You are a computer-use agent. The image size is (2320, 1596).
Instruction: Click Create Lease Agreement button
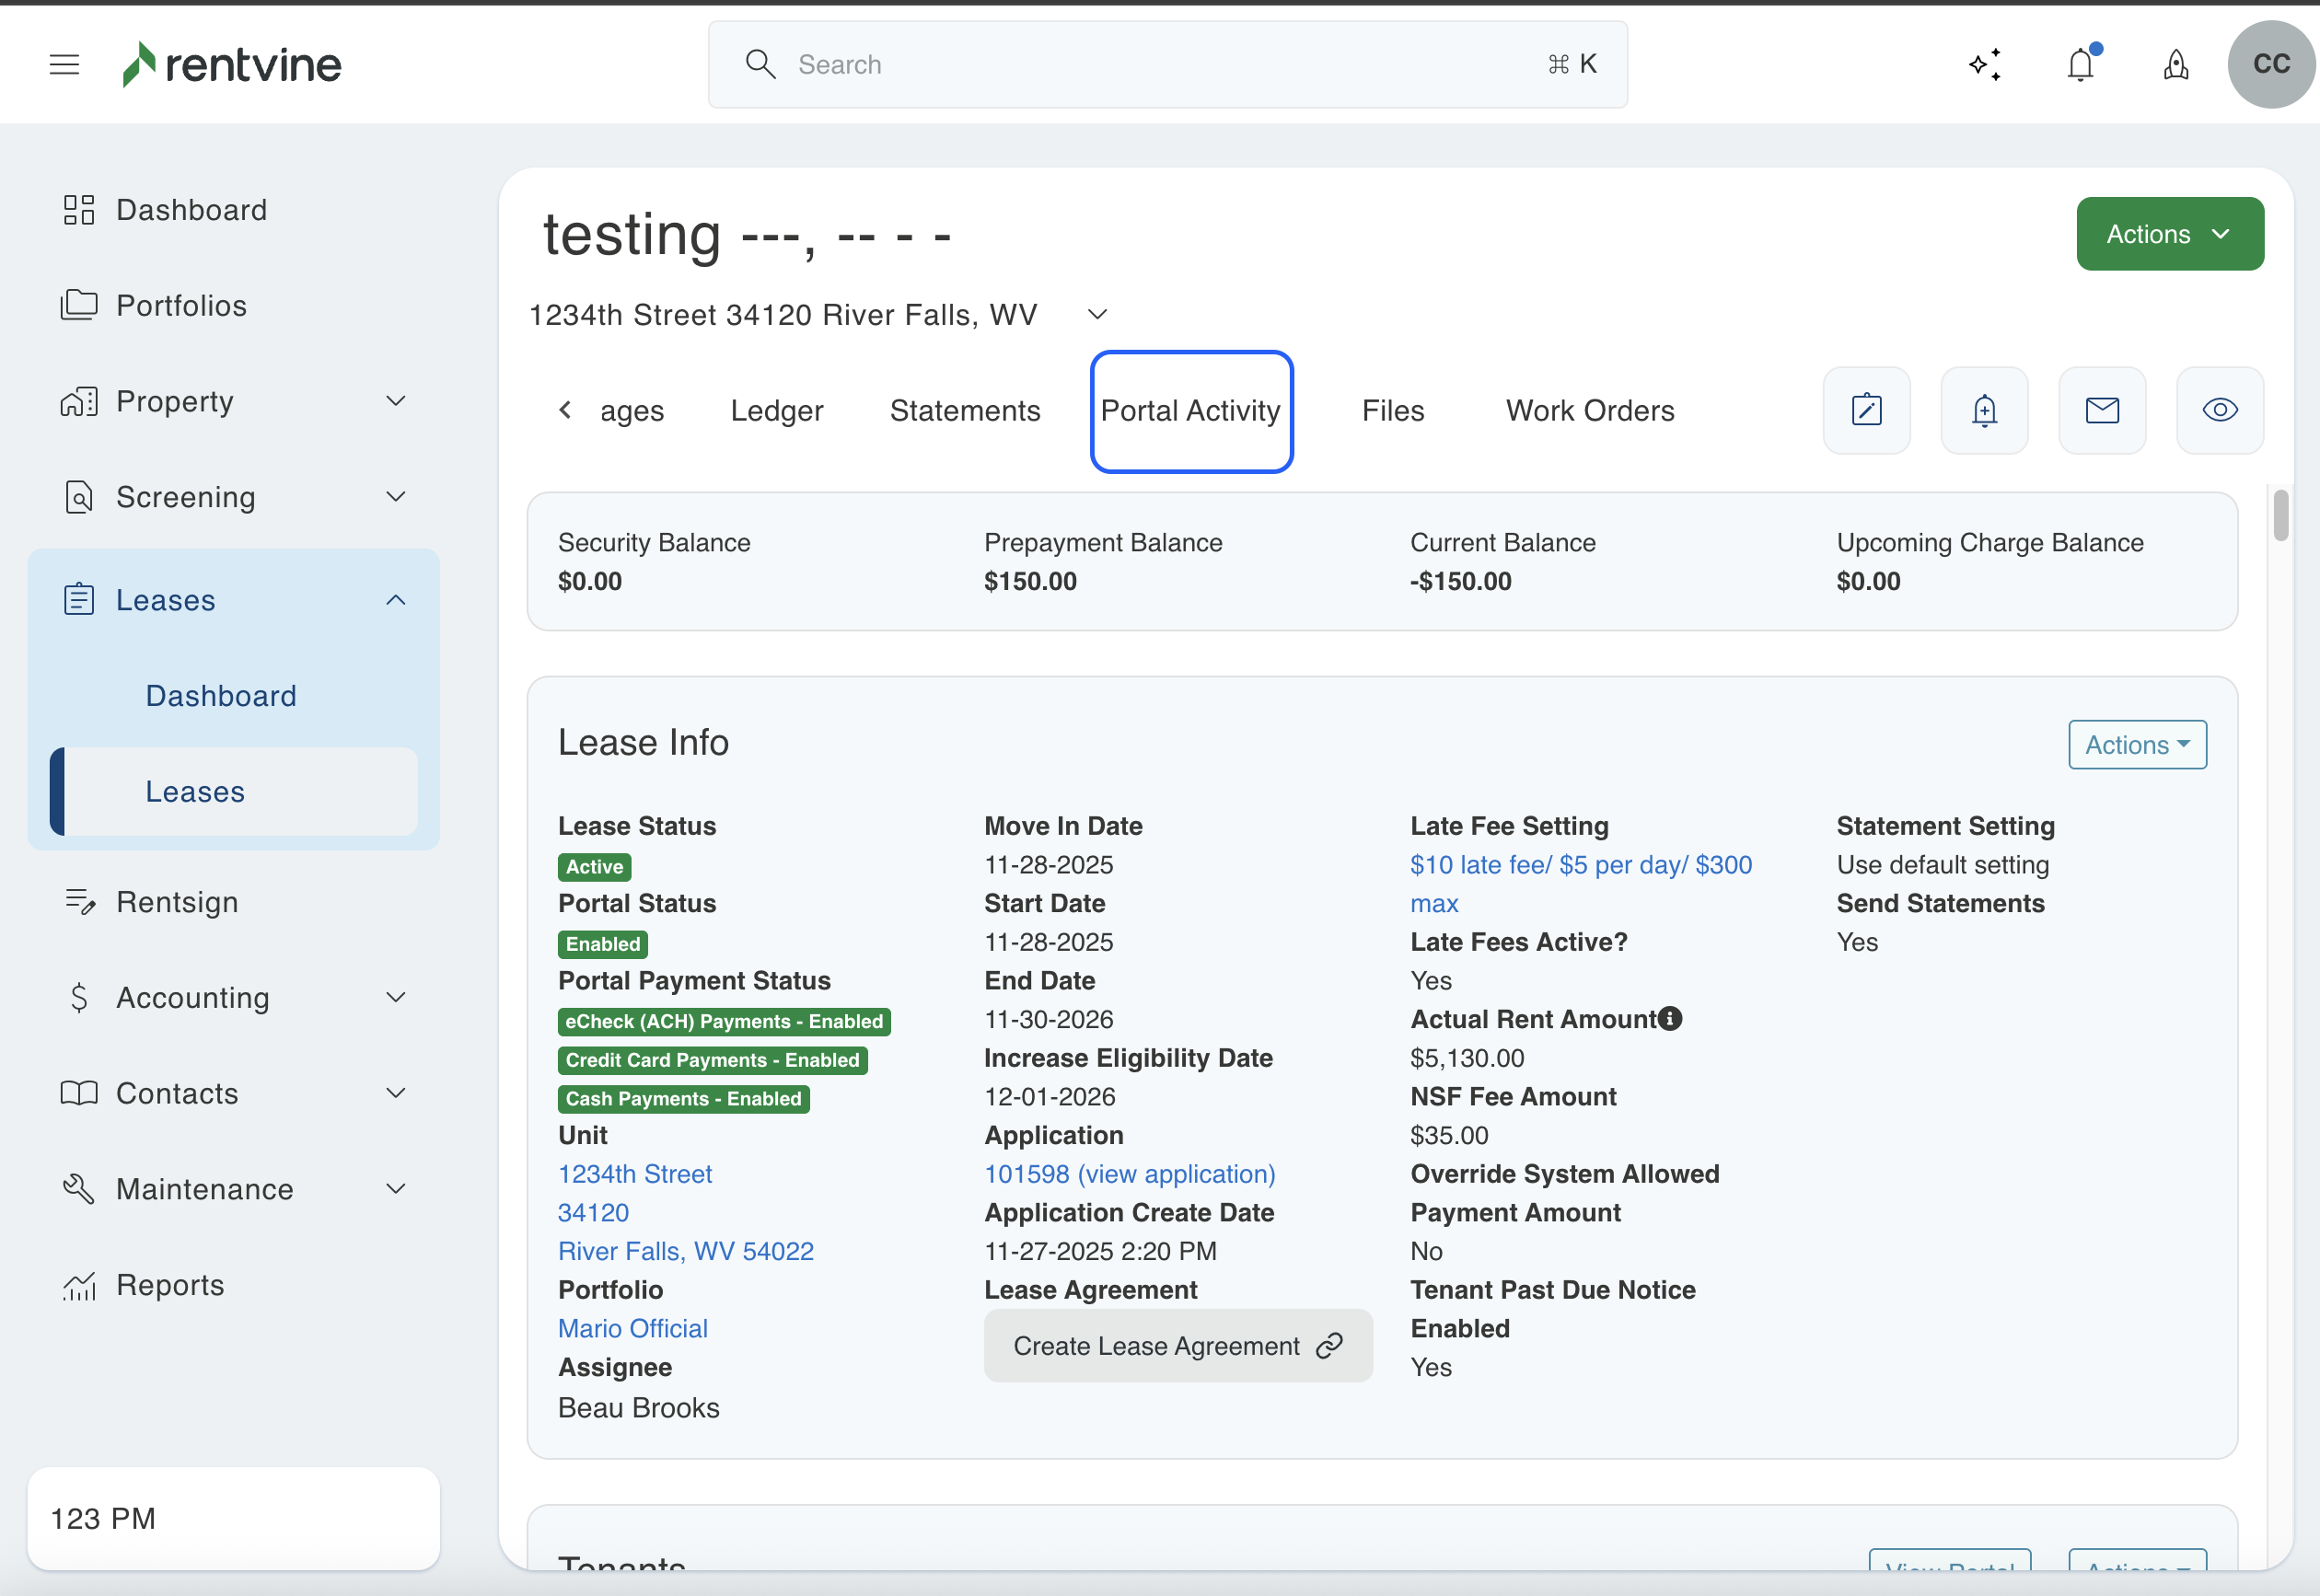(1177, 1346)
